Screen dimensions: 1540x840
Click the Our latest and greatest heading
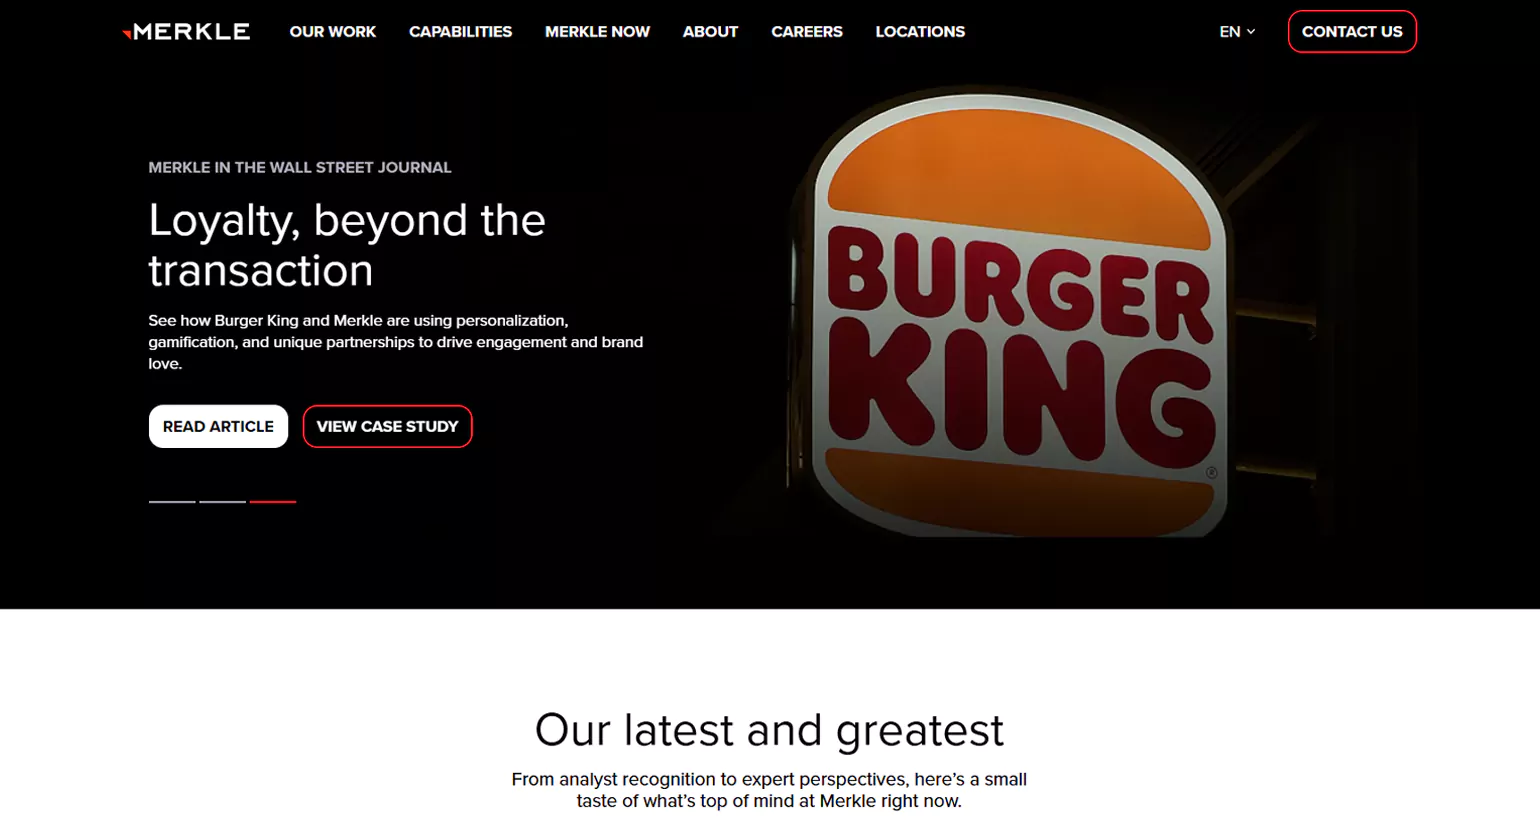[x=769, y=730]
